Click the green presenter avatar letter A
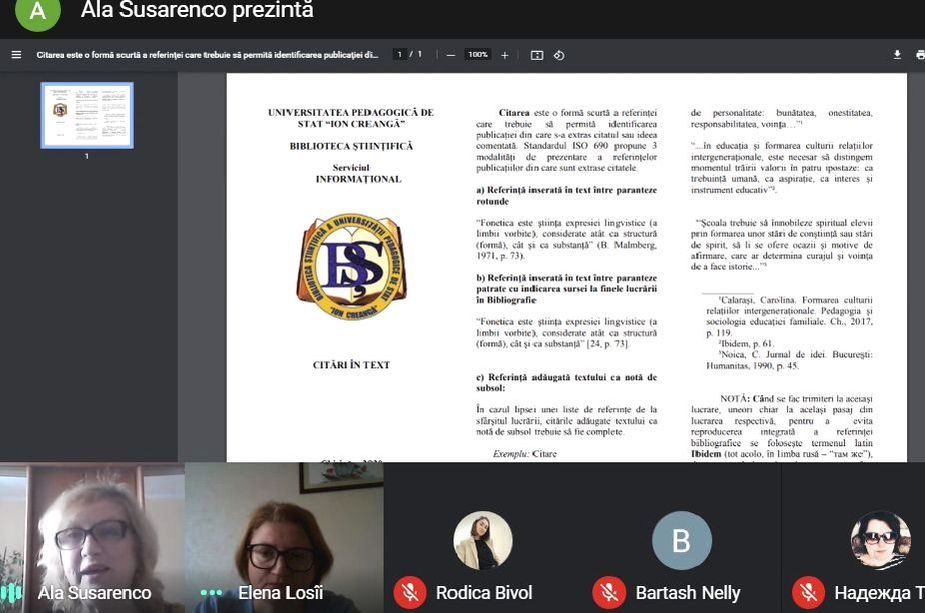The image size is (925, 613). [x=38, y=12]
